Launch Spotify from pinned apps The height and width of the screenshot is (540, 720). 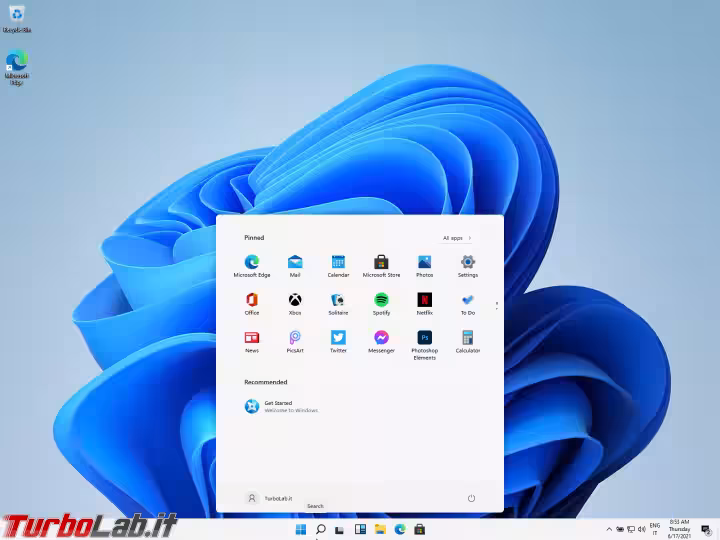pyautogui.click(x=381, y=301)
